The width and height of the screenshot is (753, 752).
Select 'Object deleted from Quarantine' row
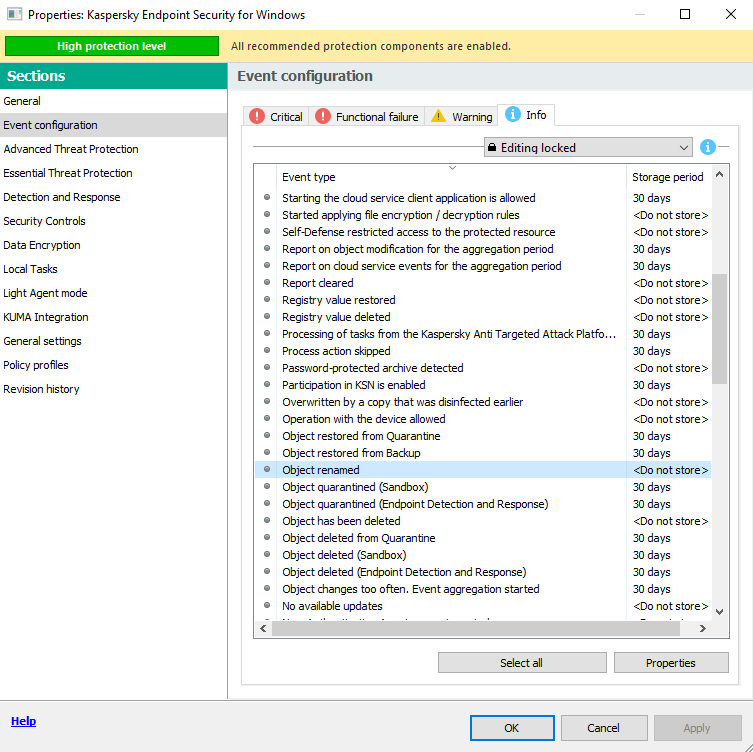click(483, 538)
